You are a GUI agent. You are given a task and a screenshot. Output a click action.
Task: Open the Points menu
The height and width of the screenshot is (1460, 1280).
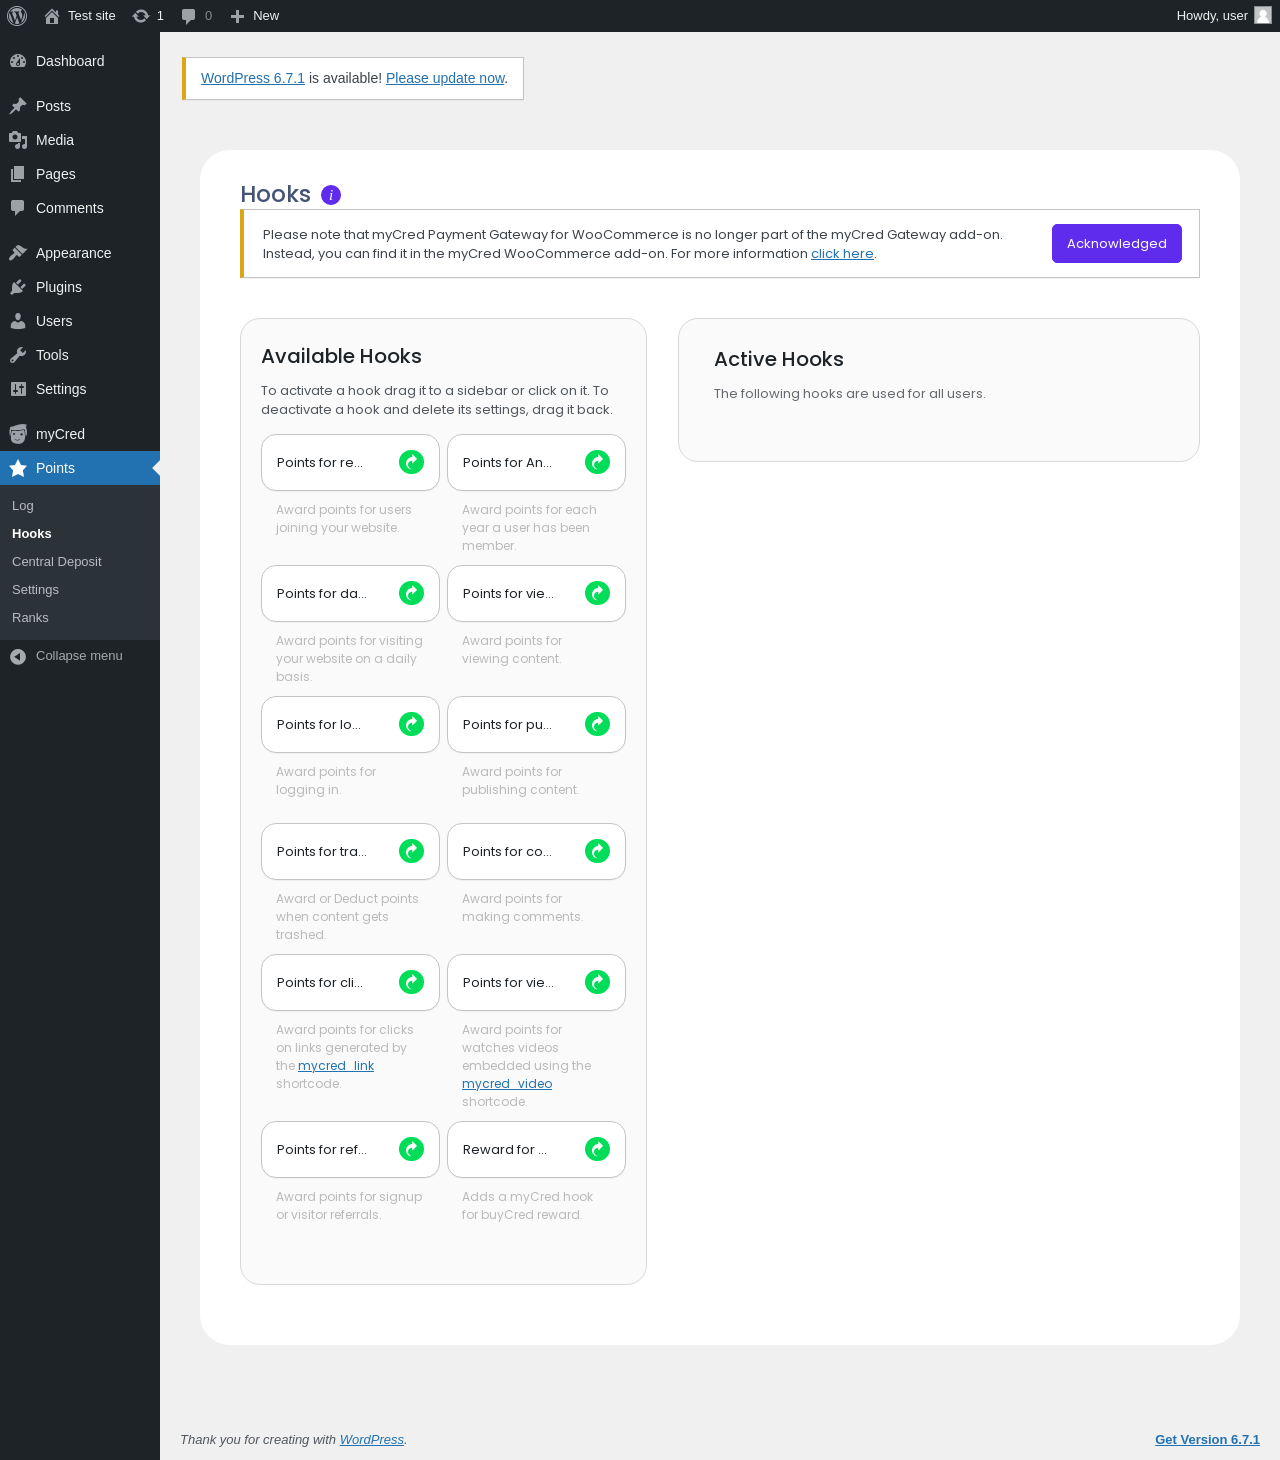point(80,468)
